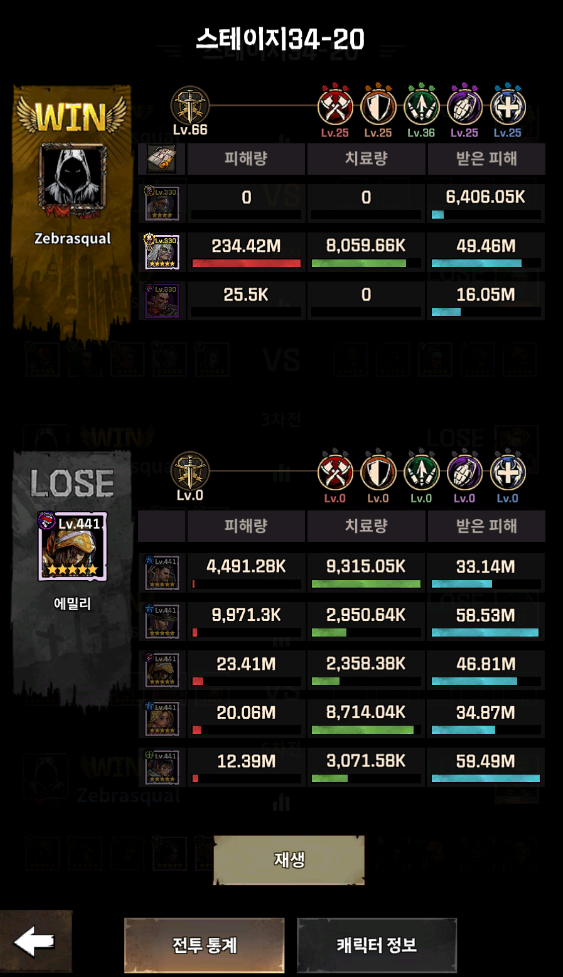Tap the 재생 replay button

[x=289, y=860]
